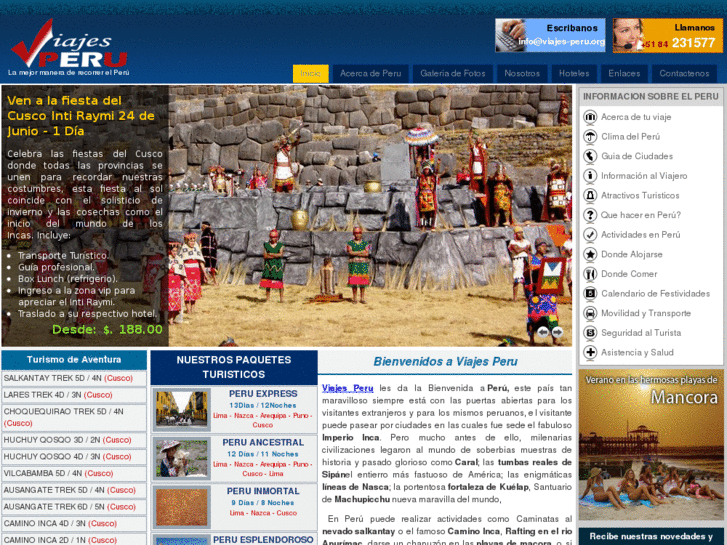Click the Mancora beaches banner
Image resolution: width=727 pixels, height=545 pixels.
pyautogui.click(x=651, y=445)
